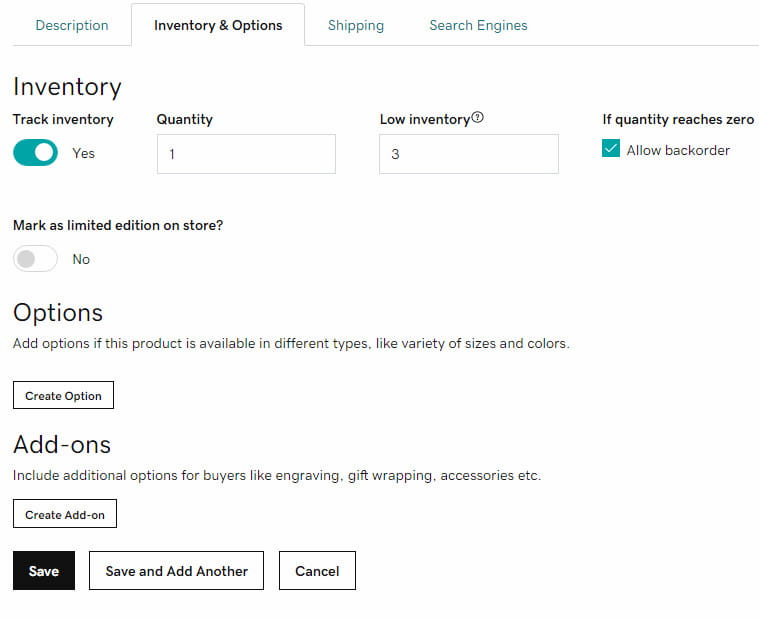Click the Add-ons section heading
Viewport: 759px width, 618px height.
[x=62, y=444]
